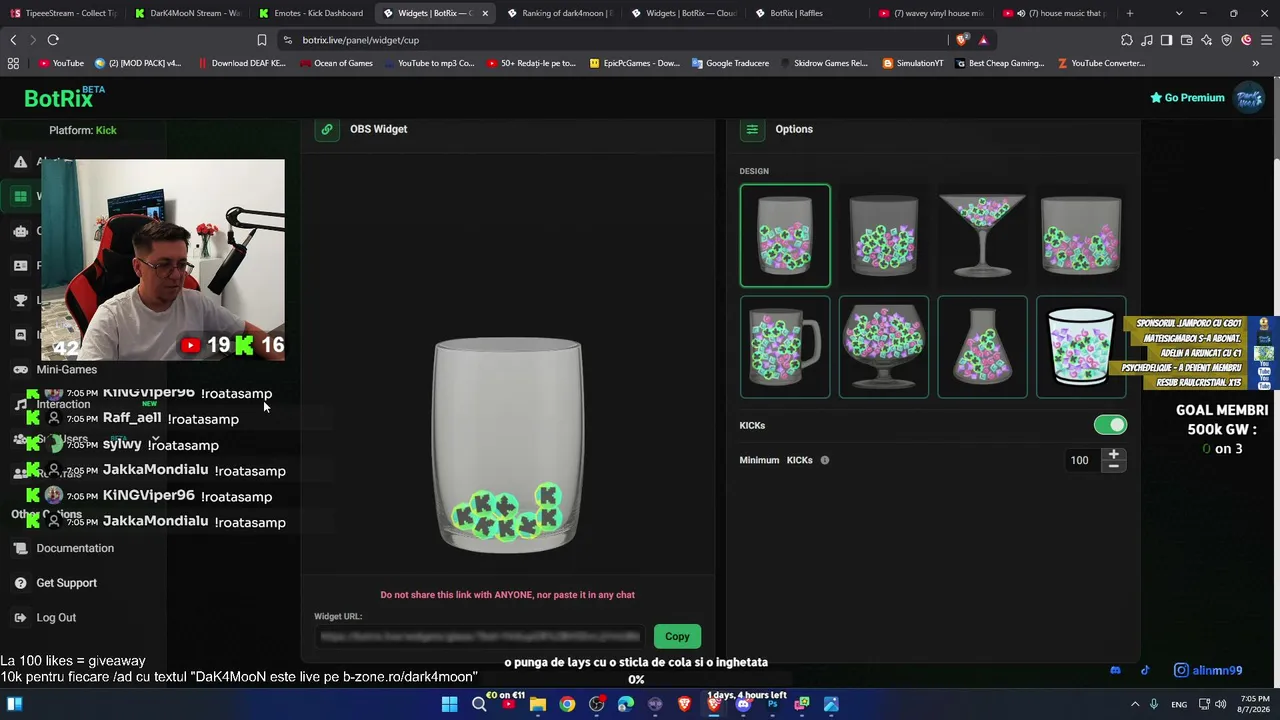Open the Best Cheap Gaming bookmark
1280x720 pixels.
(999, 63)
